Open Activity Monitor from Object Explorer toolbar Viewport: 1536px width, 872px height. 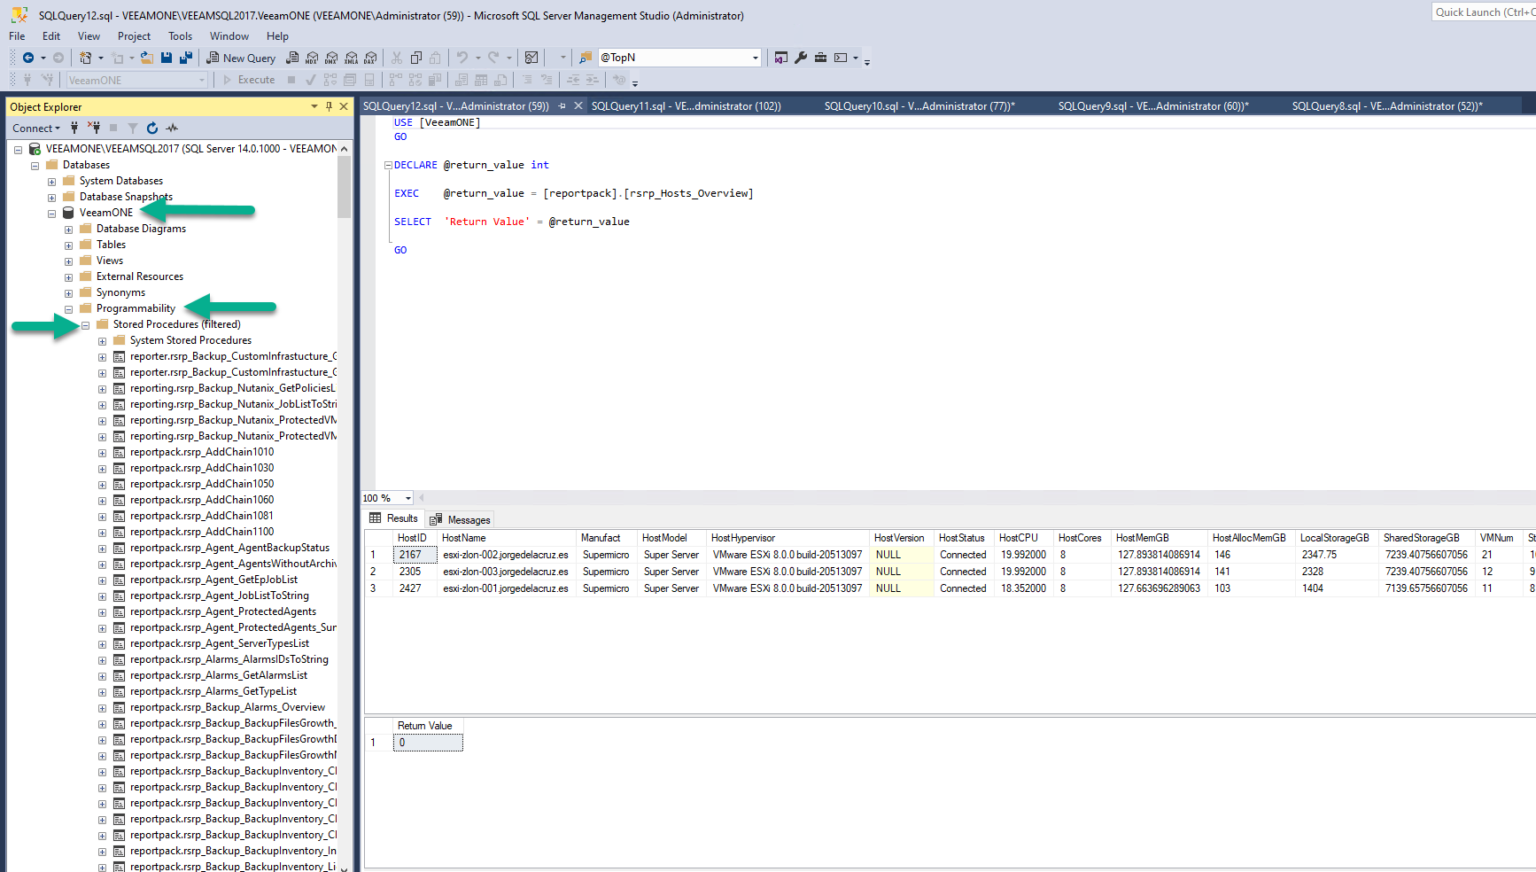[172, 128]
